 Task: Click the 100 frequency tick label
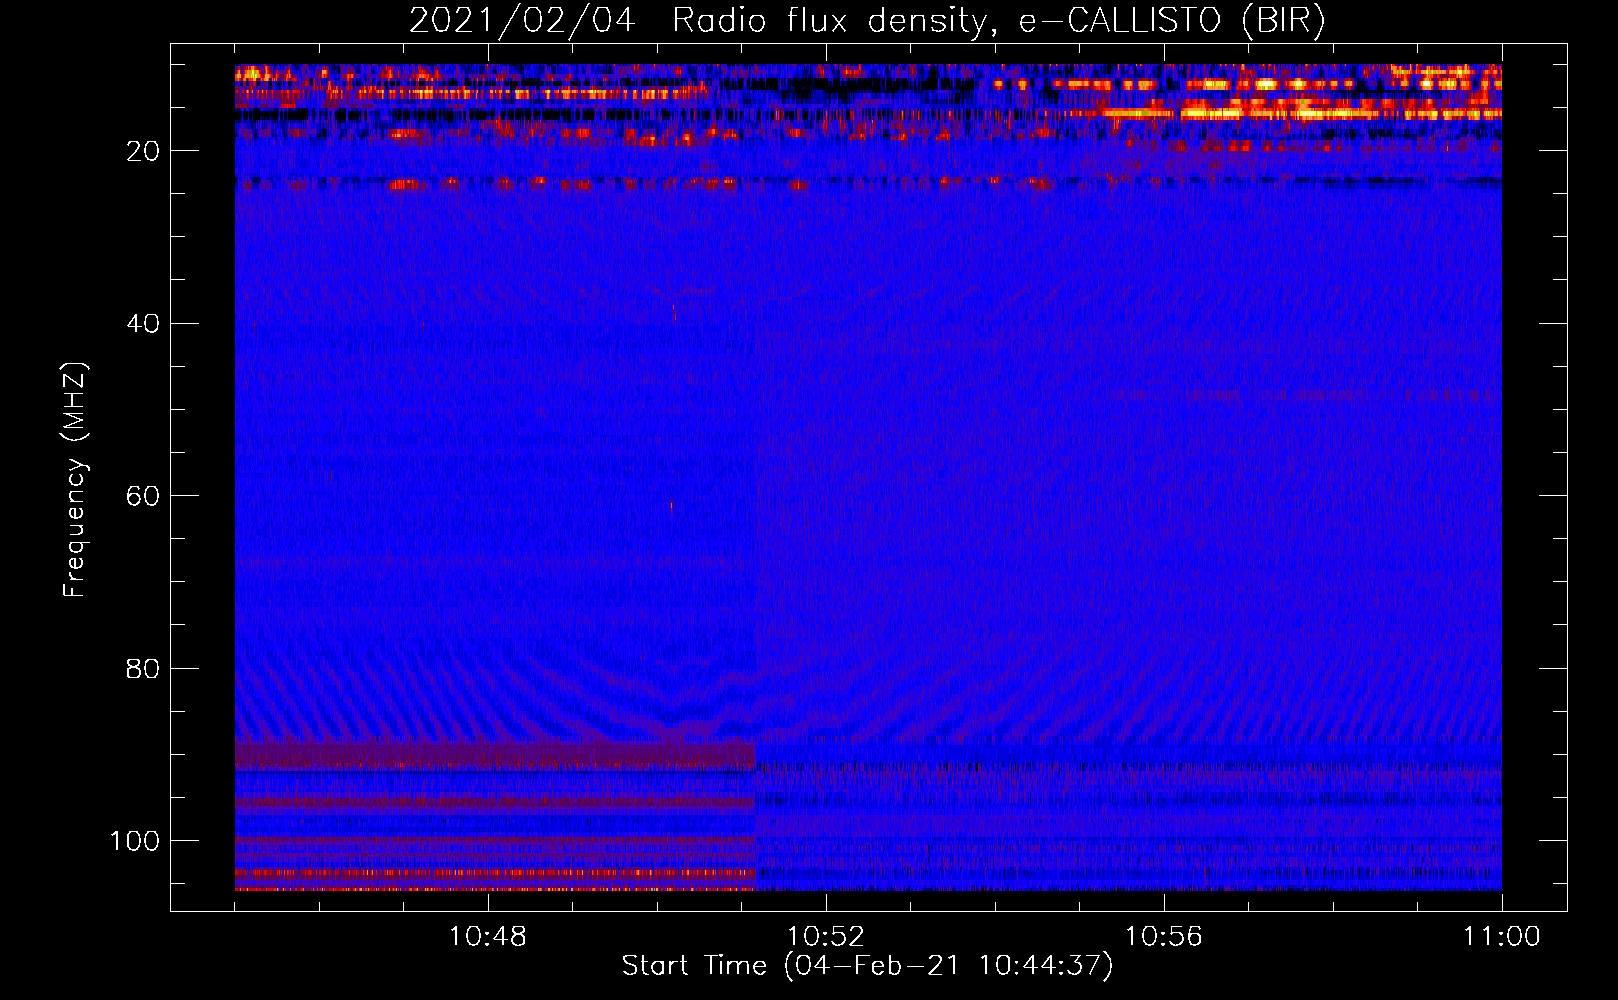pyautogui.click(x=135, y=841)
